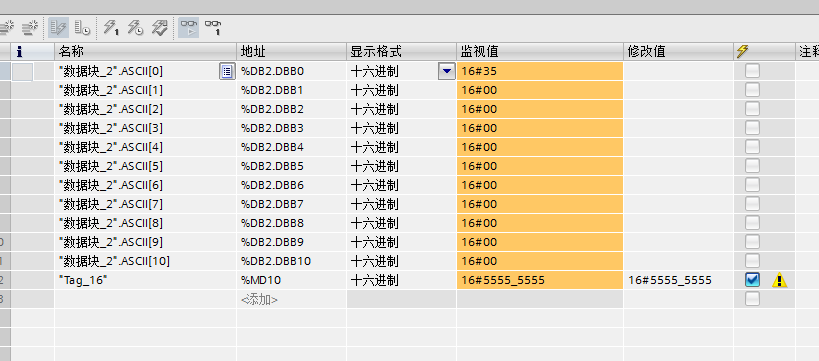Click the 显示格式 column header
Viewport: 819px width, 361px height.
[x=401, y=51]
